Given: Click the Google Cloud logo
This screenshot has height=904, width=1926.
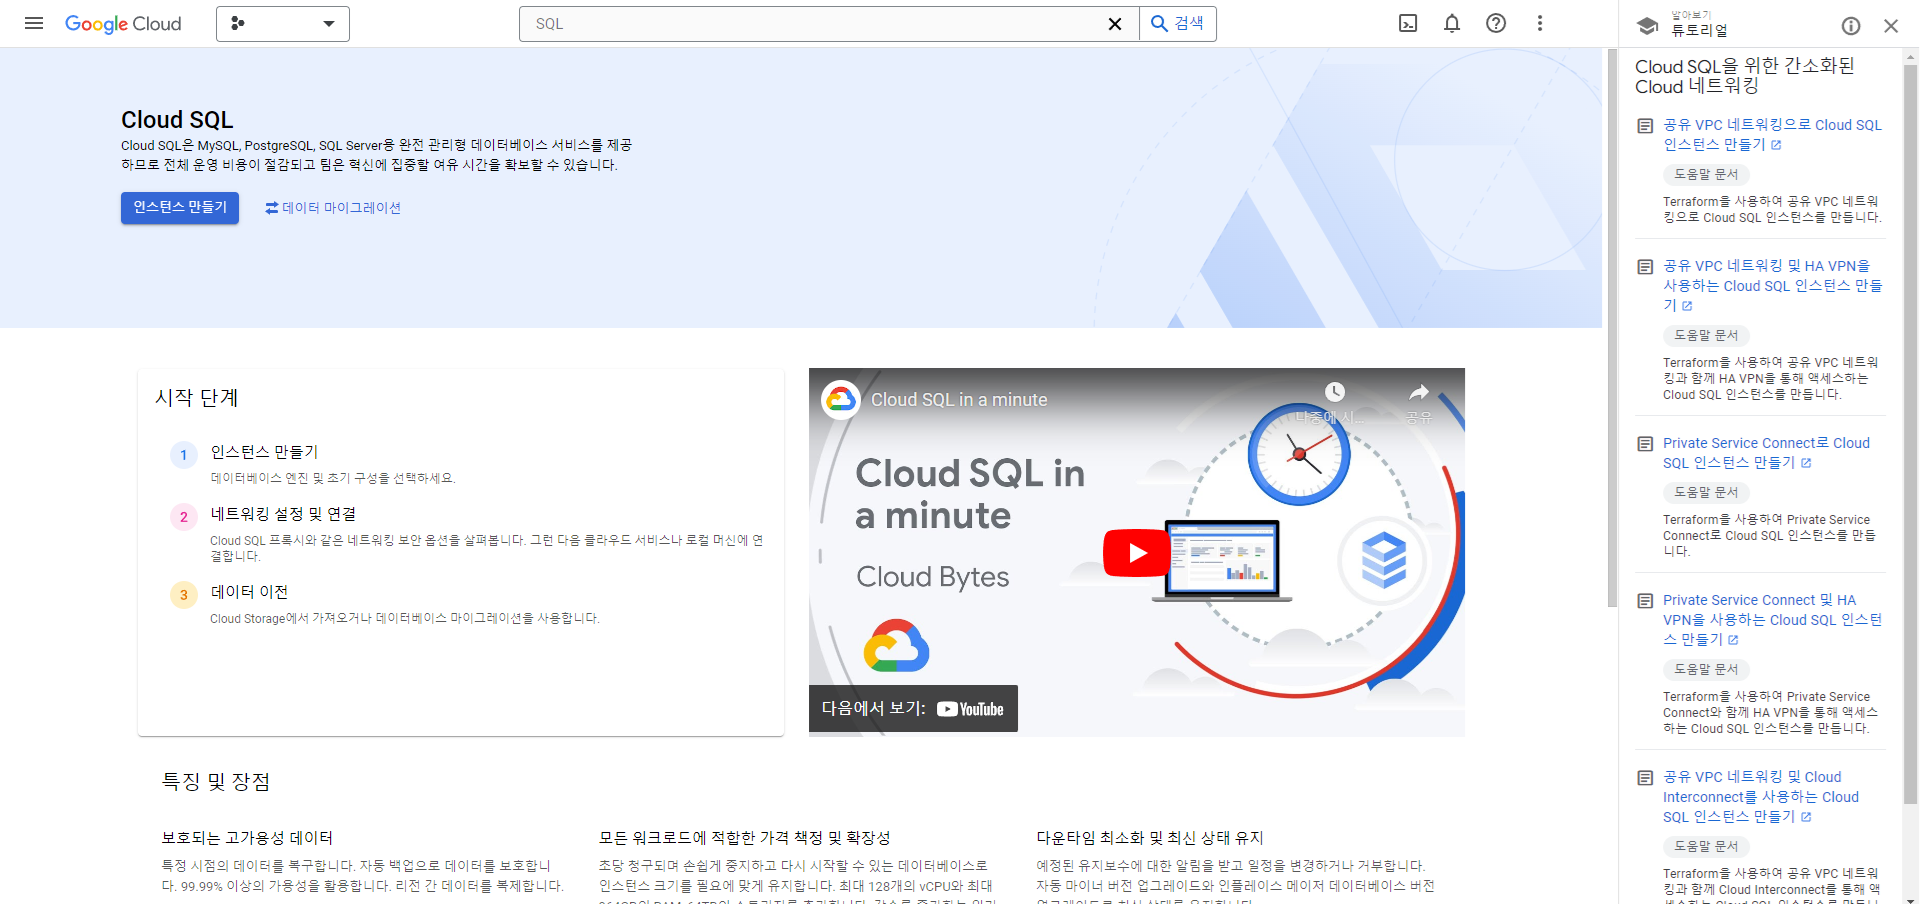Looking at the screenshot, I should pyautogui.click(x=123, y=24).
